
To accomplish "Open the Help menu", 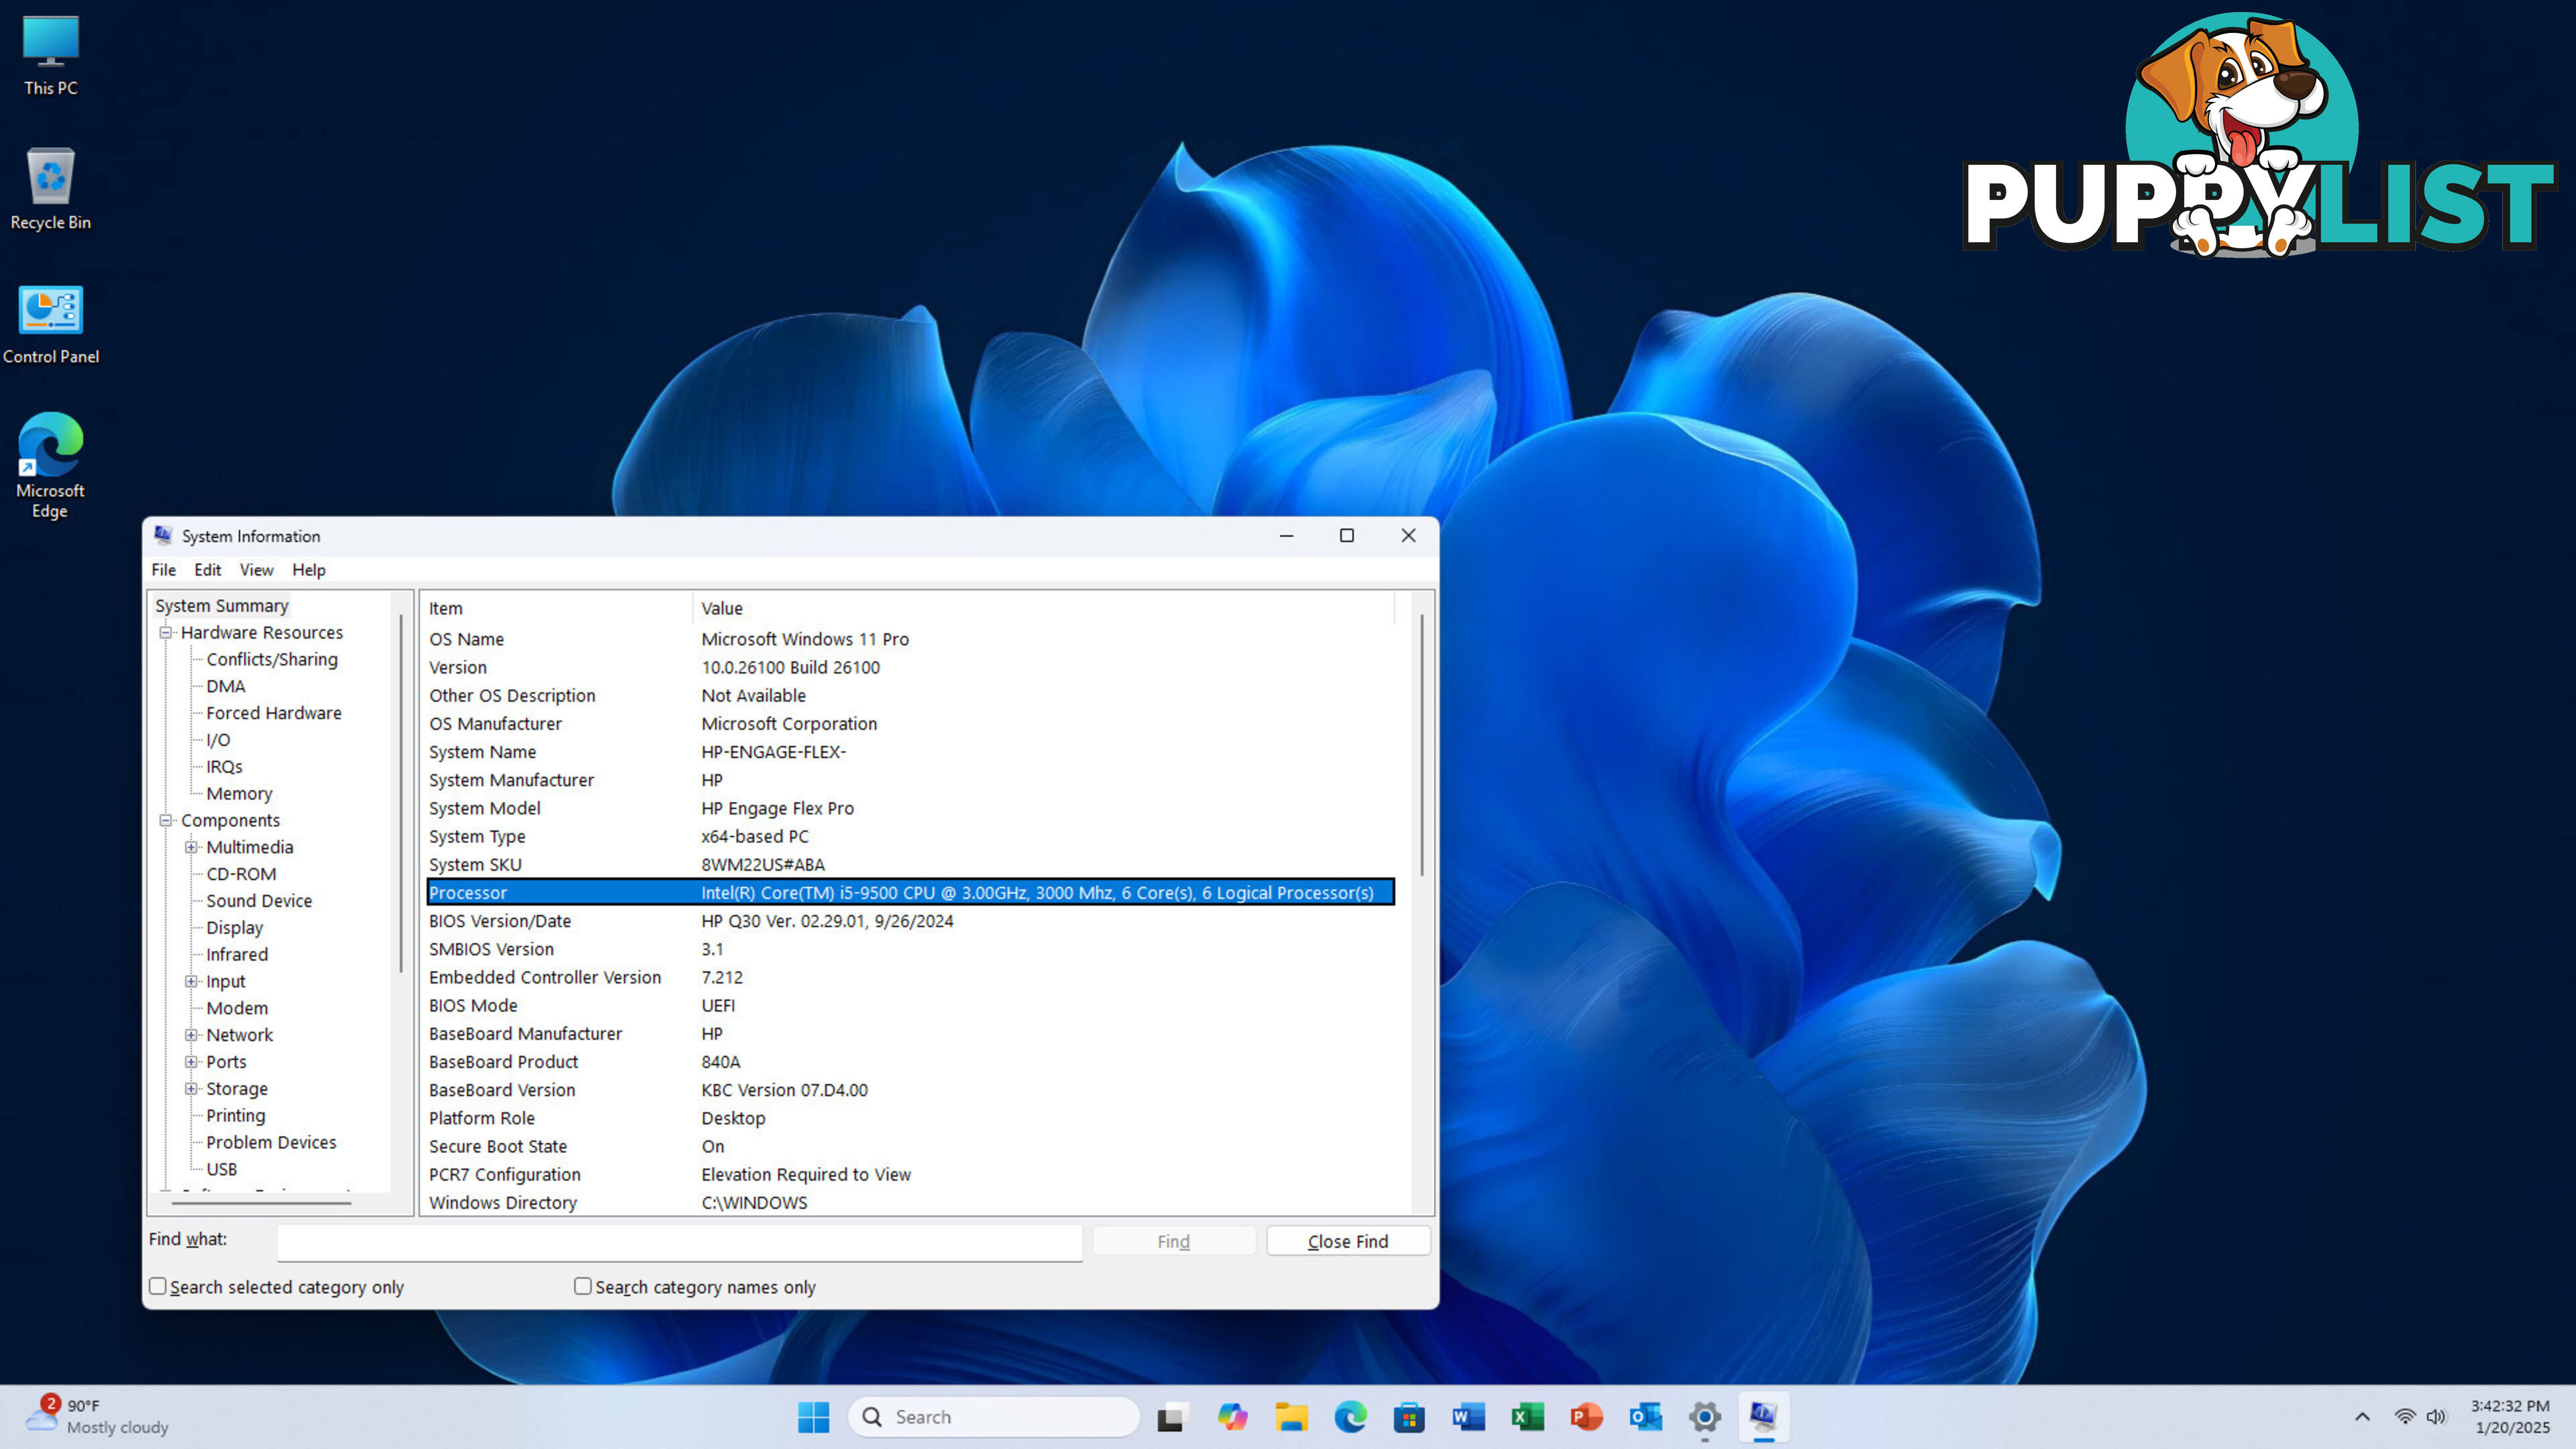I will pos(308,569).
